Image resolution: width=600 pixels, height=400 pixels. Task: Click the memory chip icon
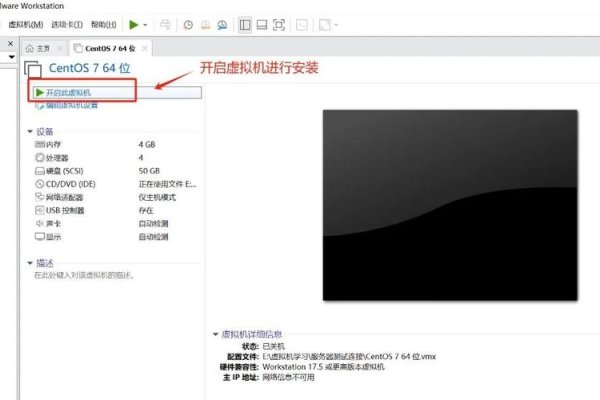[x=40, y=144]
